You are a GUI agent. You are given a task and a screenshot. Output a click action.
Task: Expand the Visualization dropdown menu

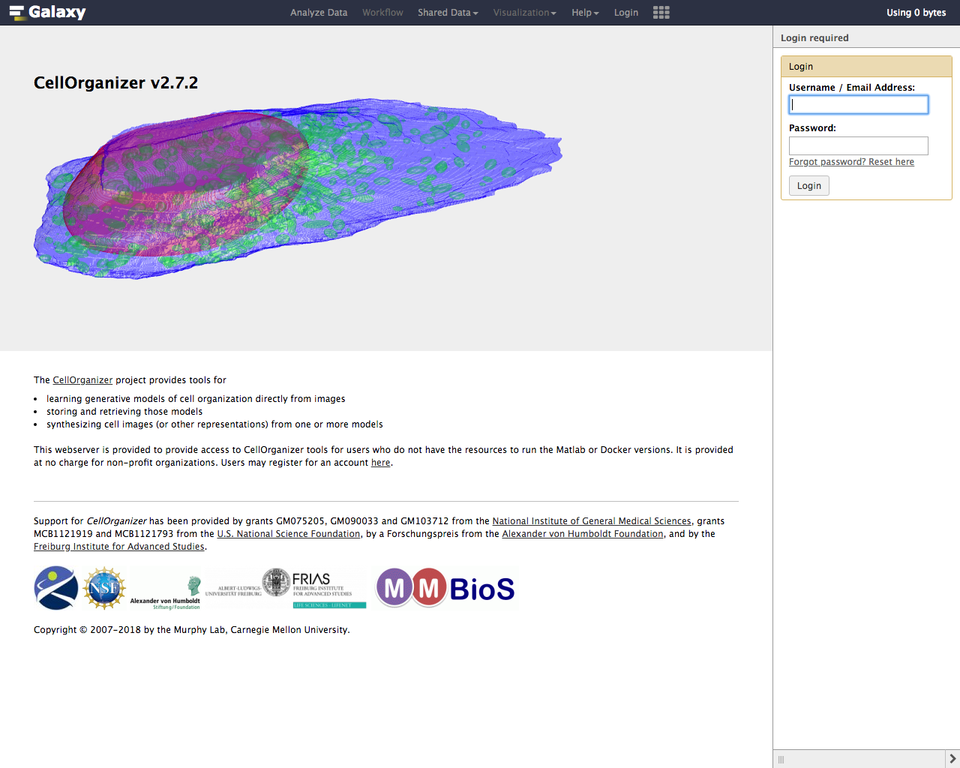pyautogui.click(x=525, y=12)
